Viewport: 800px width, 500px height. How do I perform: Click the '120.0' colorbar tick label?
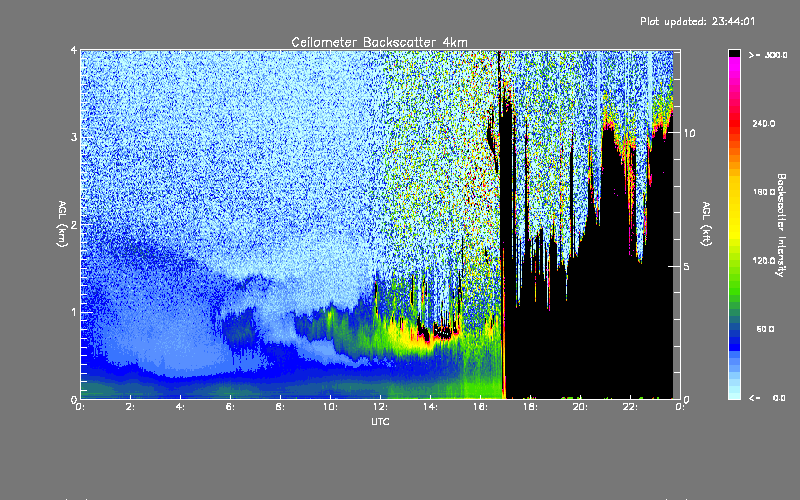[x=764, y=261]
